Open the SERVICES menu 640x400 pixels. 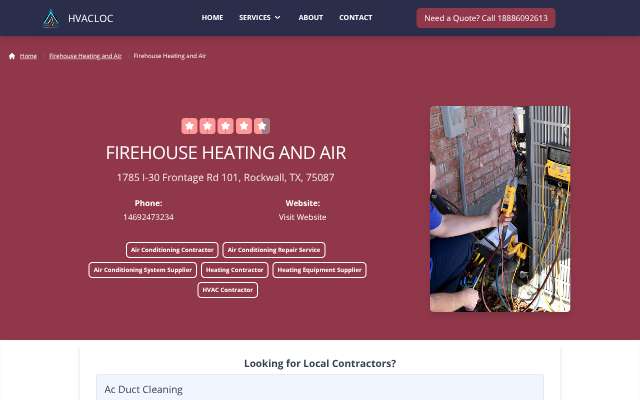(255, 18)
